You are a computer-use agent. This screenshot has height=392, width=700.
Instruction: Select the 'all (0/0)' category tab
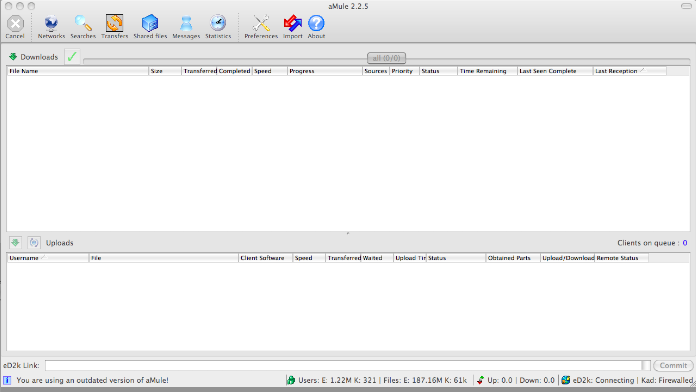pos(386,58)
